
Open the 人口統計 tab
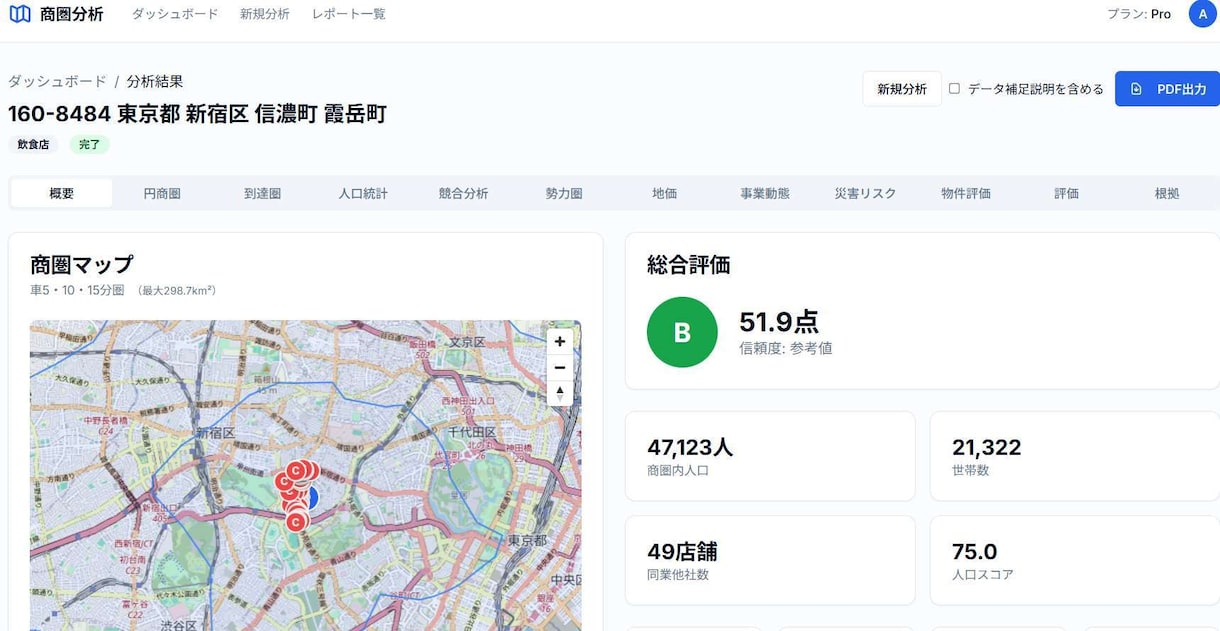point(363,193)
